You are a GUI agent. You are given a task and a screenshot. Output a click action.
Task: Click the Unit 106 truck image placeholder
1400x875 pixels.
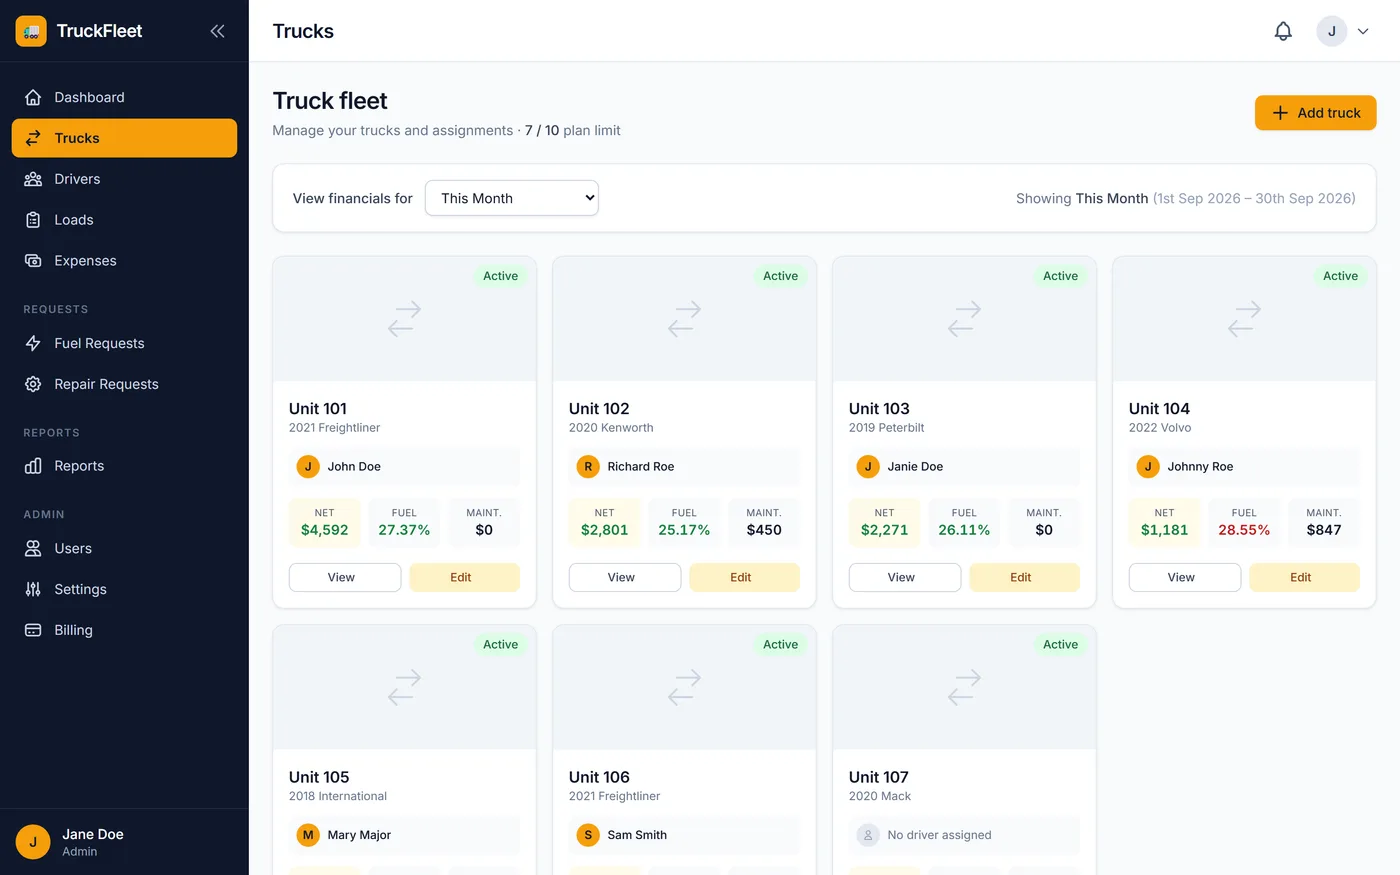click(684, 687)
